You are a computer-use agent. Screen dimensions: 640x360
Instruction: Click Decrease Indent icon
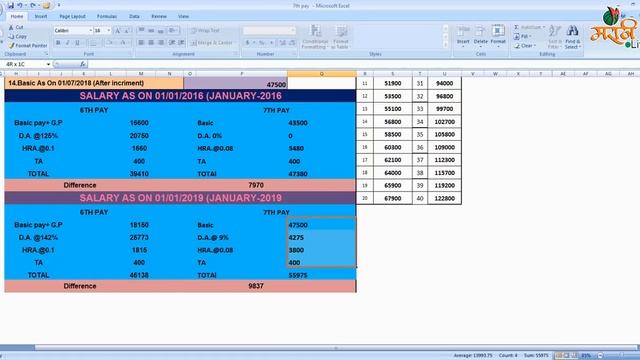(172, 42)
